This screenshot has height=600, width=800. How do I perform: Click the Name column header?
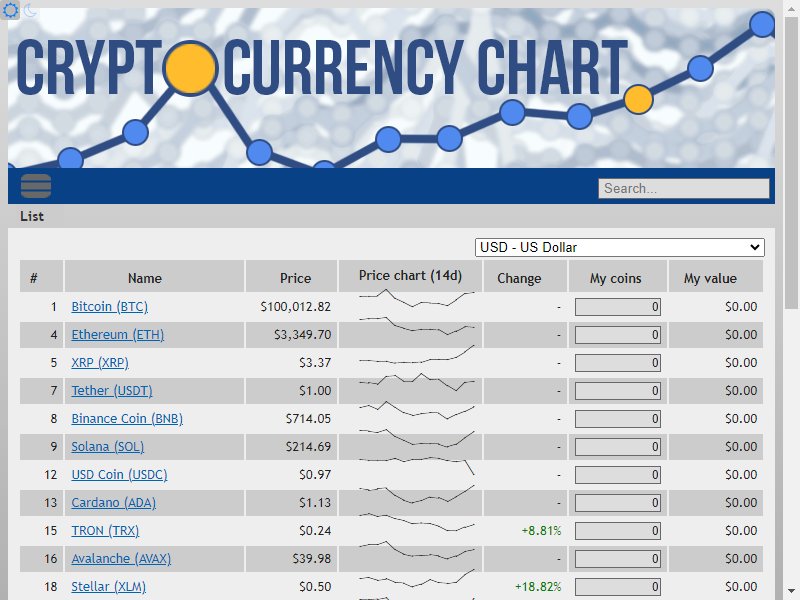coord(154,278)
